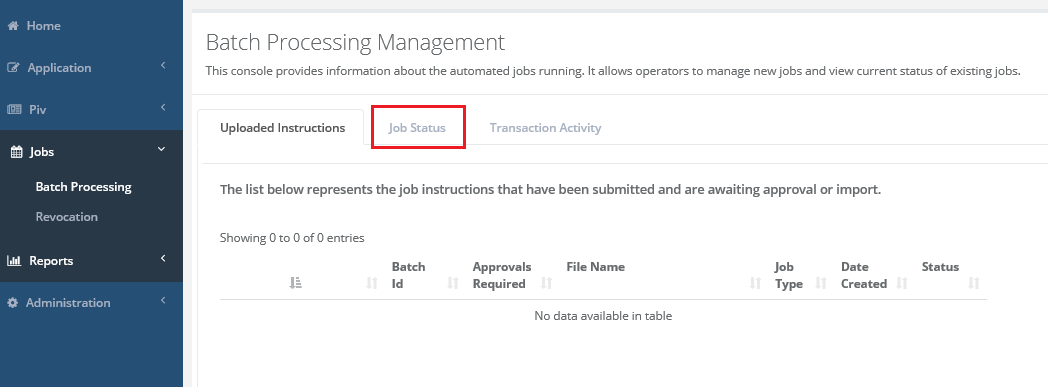Click the Approvals Required column header
This screenshot has height=387, width=1048.
(502, 275)
